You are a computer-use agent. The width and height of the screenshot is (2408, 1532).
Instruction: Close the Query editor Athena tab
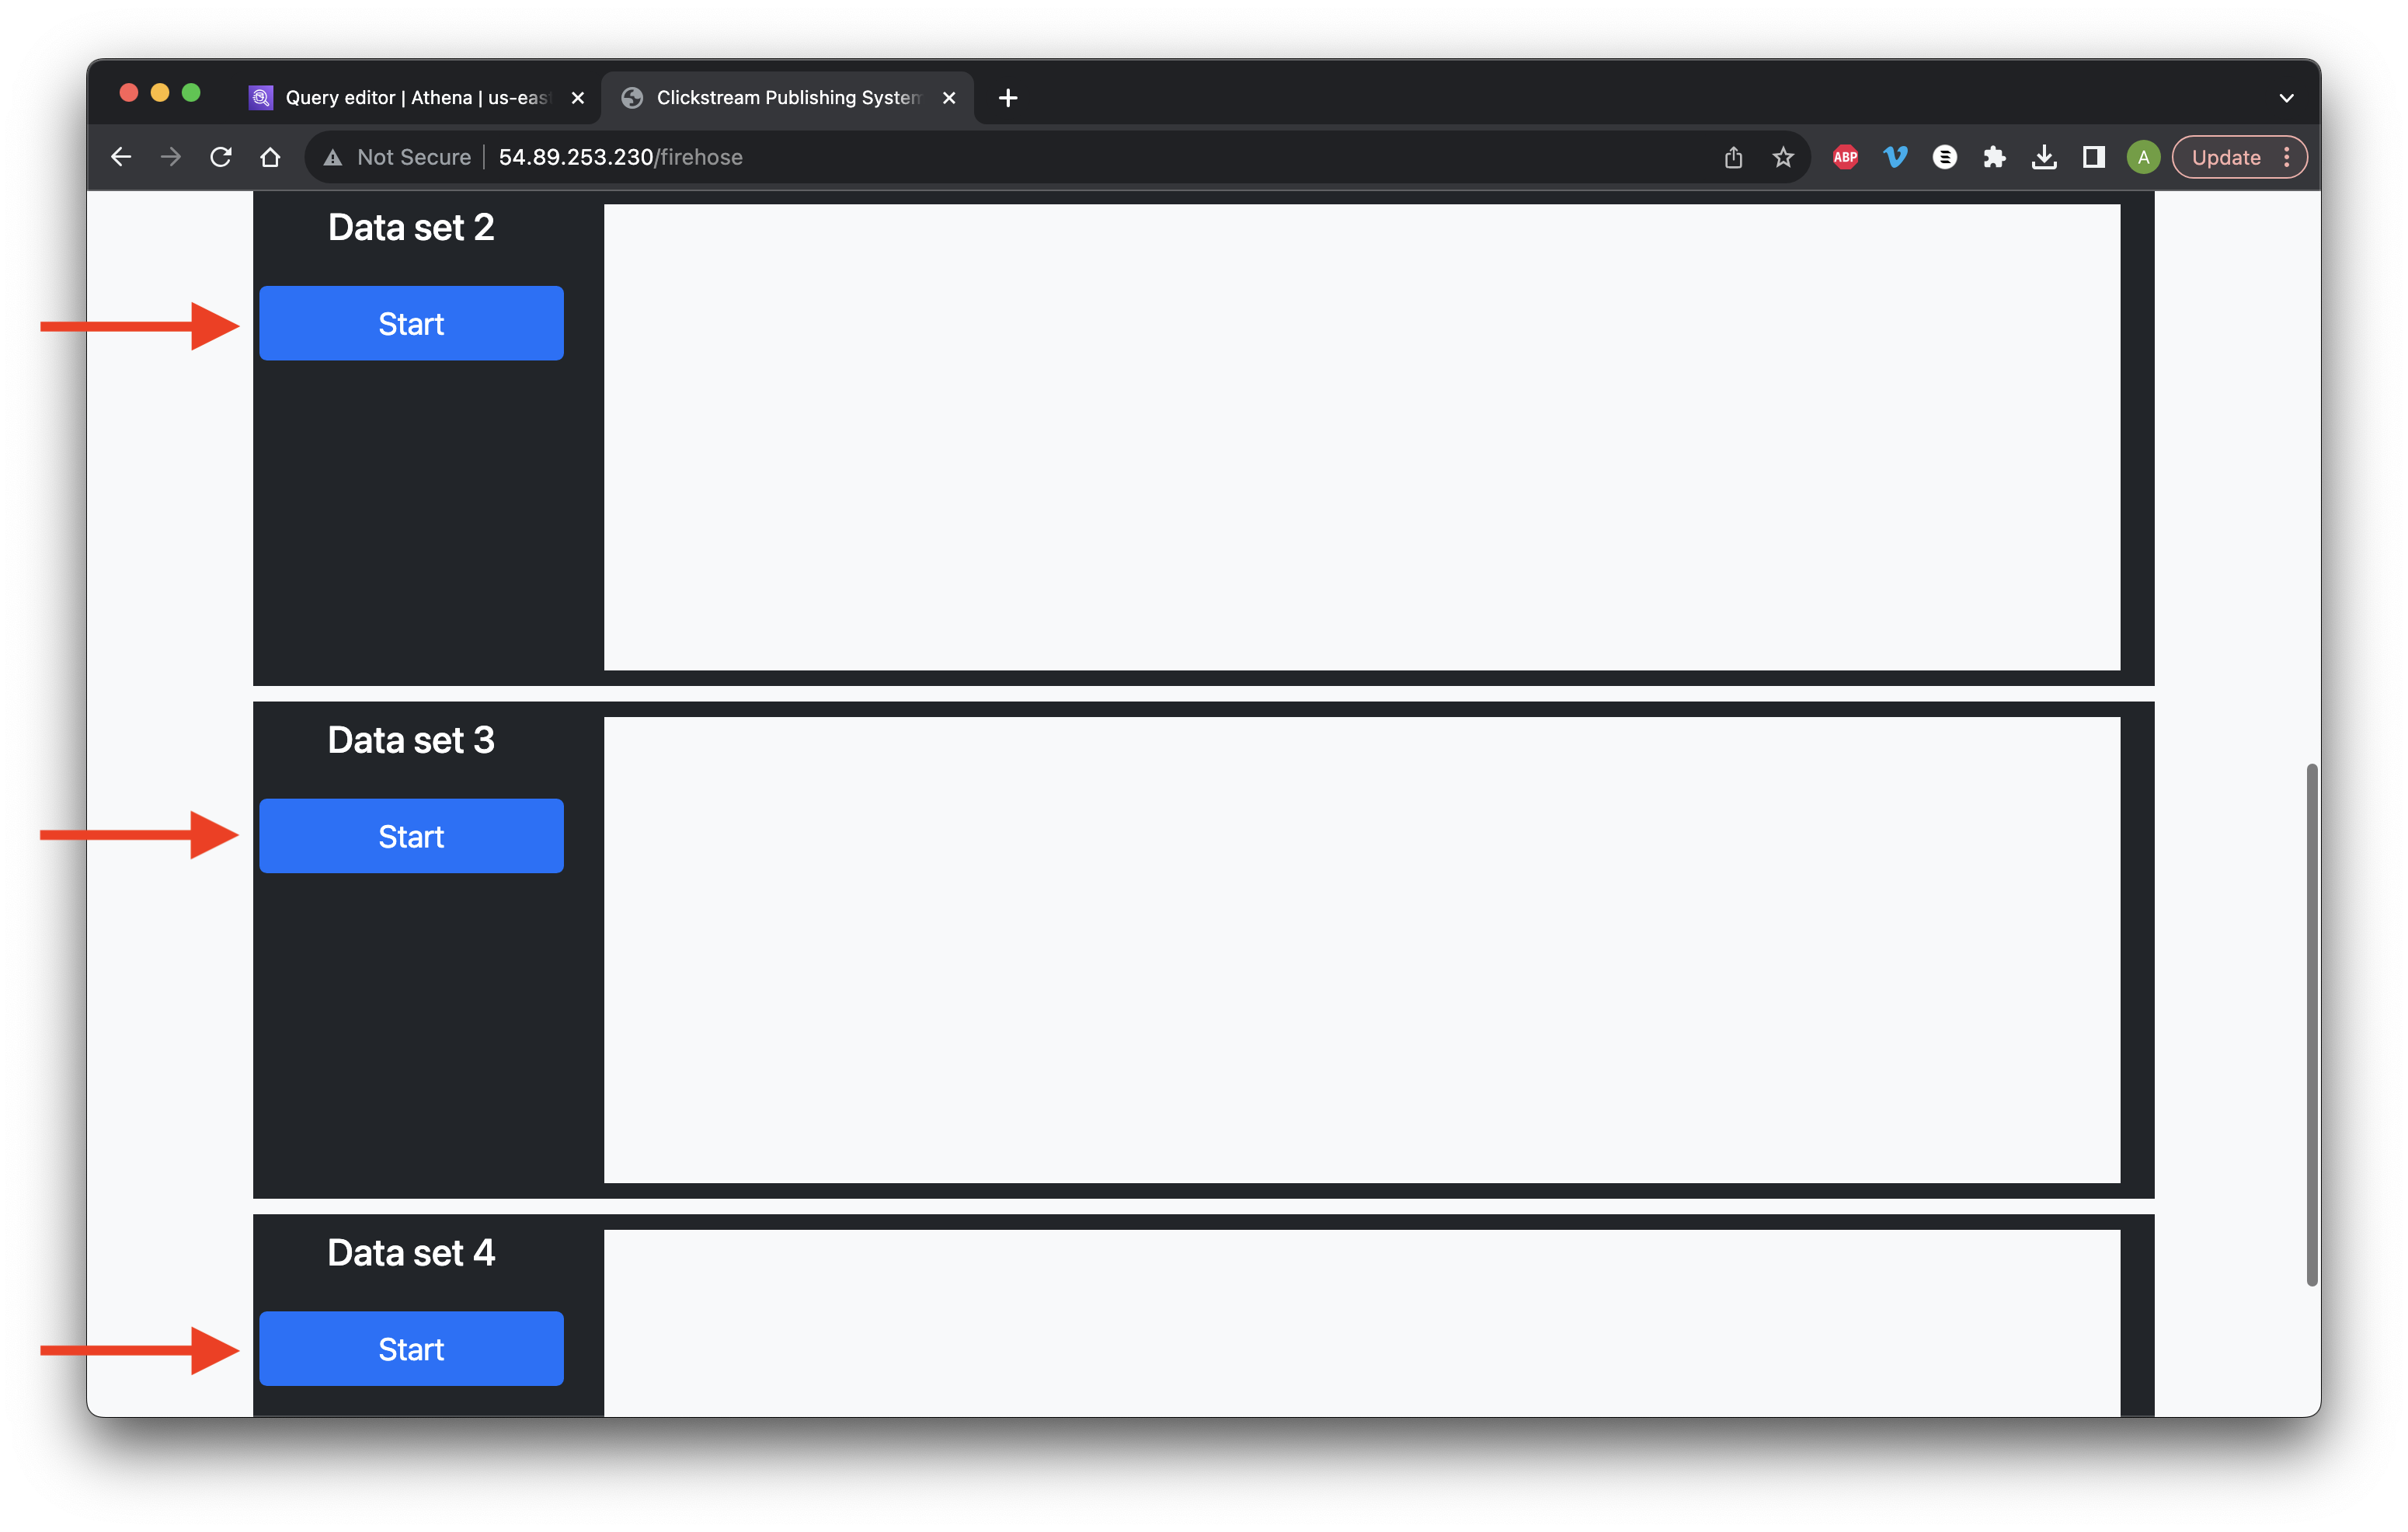(x=577, y=98)
